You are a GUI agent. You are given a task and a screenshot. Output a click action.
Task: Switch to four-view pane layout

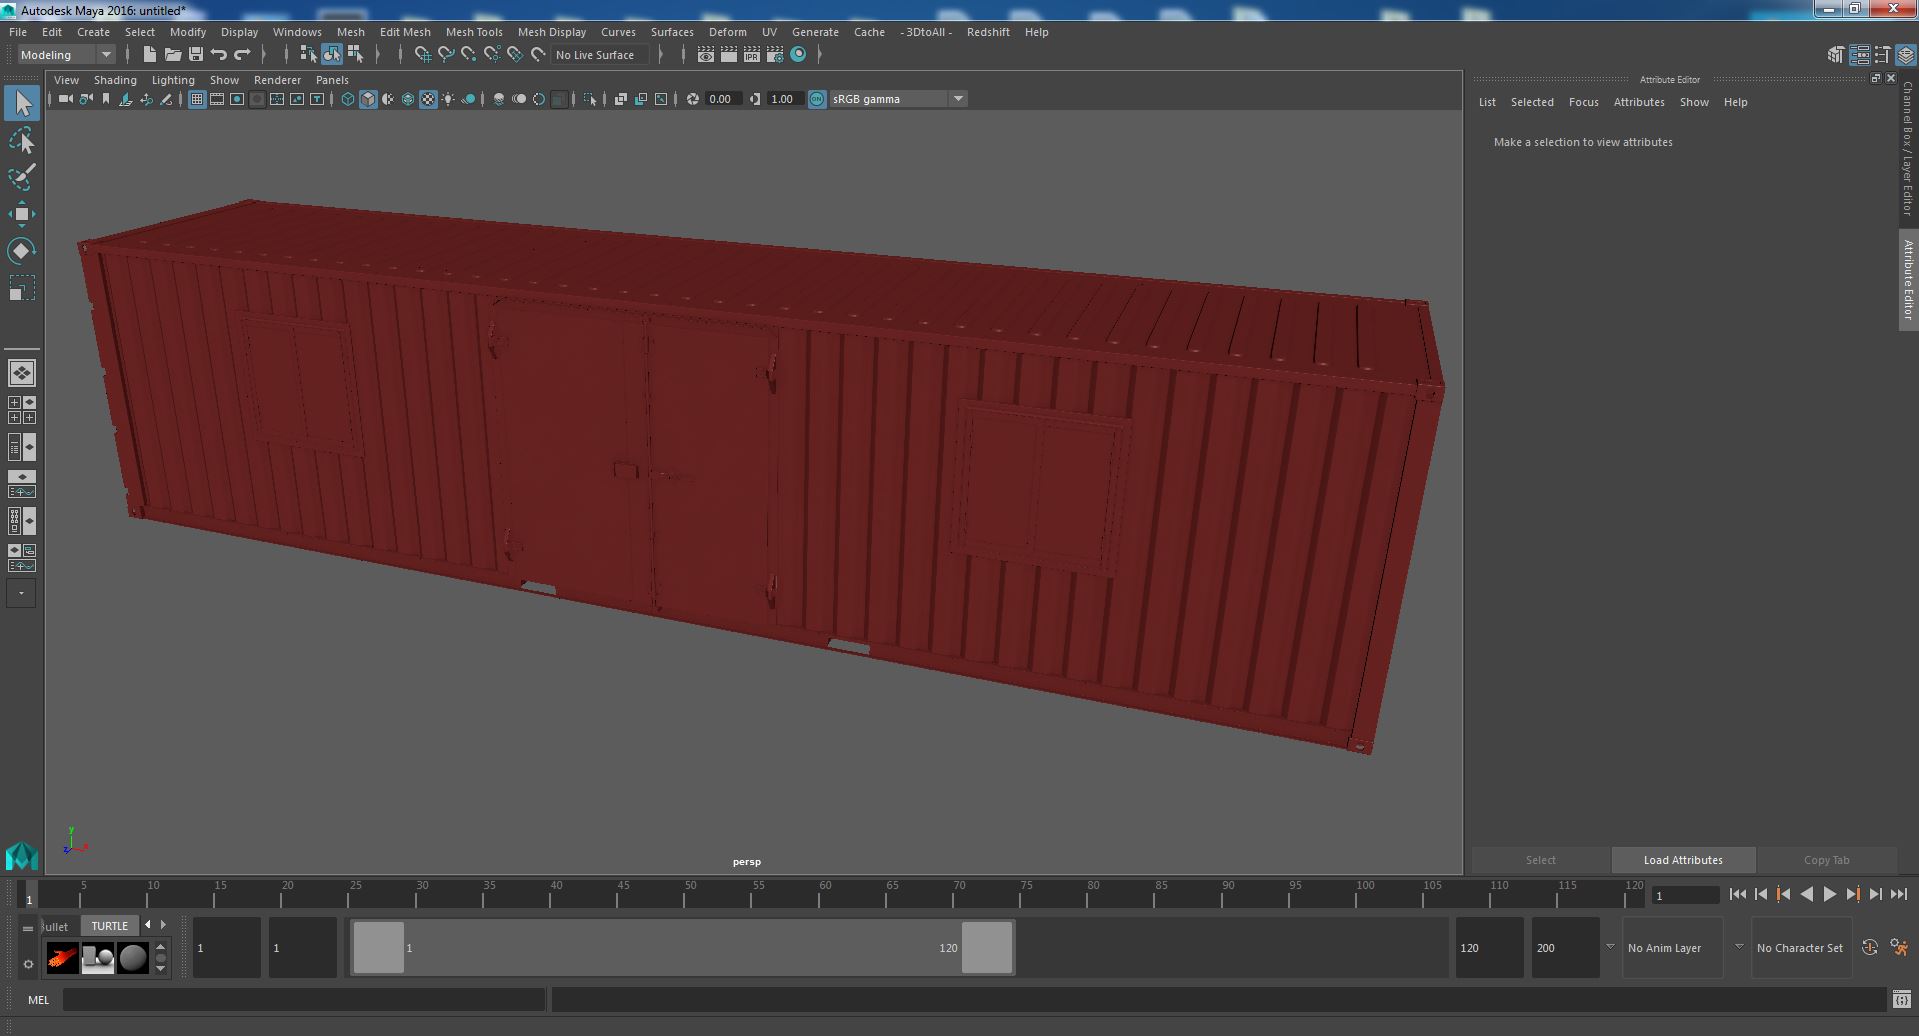(22, 410)
